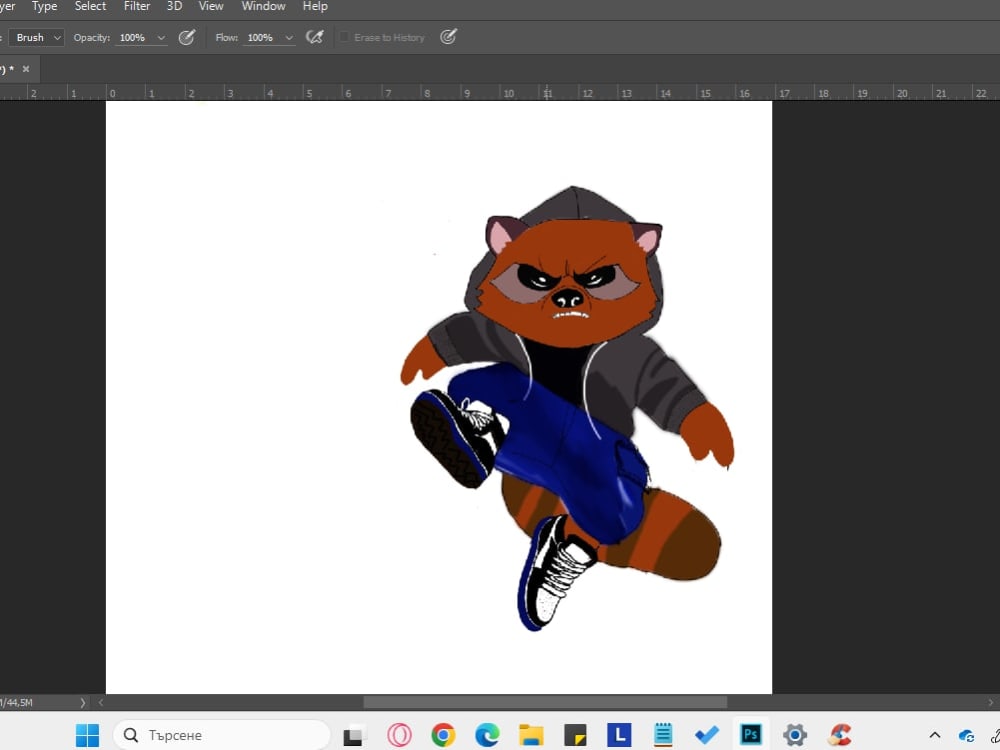1000x750 pixels.
Task: Open the Window menu
Action: [263, 6]
